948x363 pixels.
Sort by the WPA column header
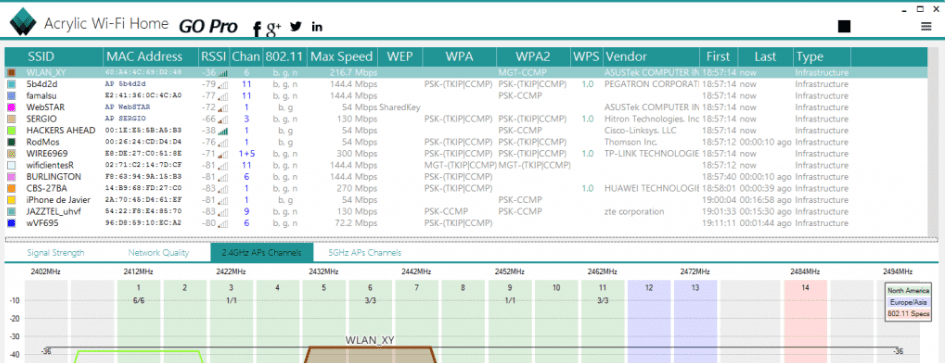click(x=459, y=57)
